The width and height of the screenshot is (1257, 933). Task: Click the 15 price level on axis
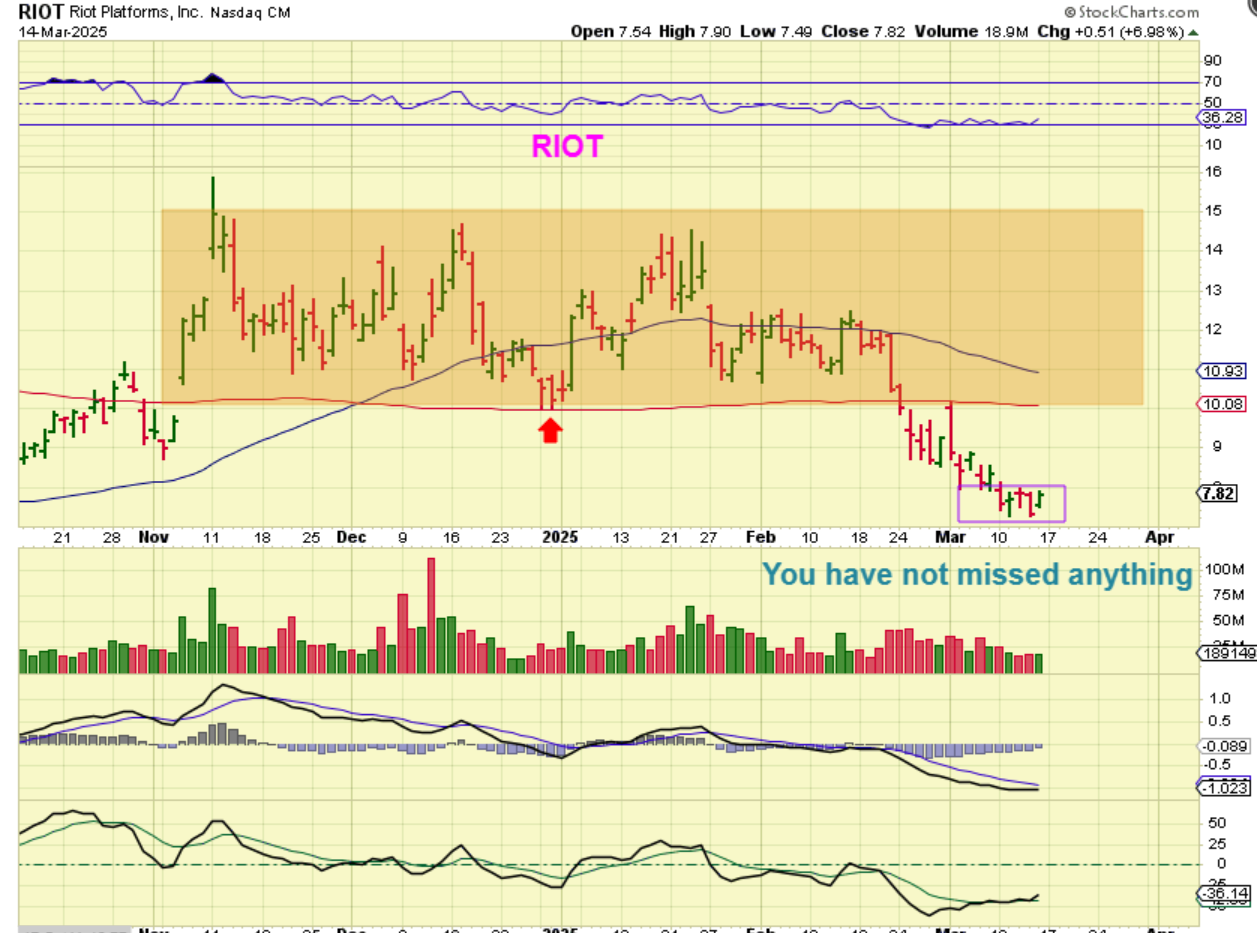point(1213,210)
